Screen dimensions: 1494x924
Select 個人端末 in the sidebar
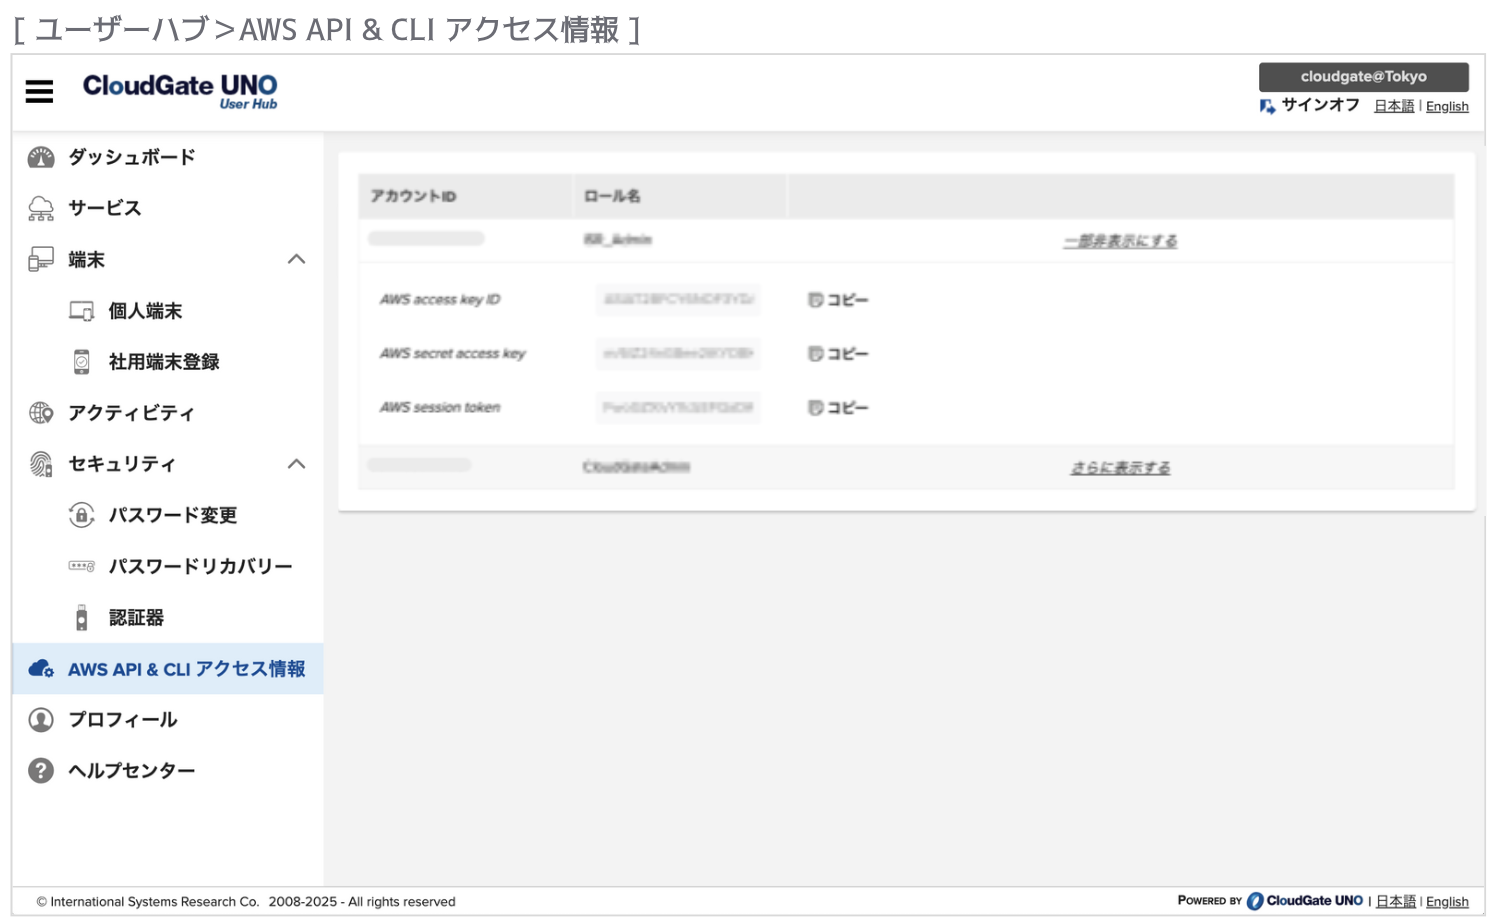pyautogui.click(x=146, y=311)
